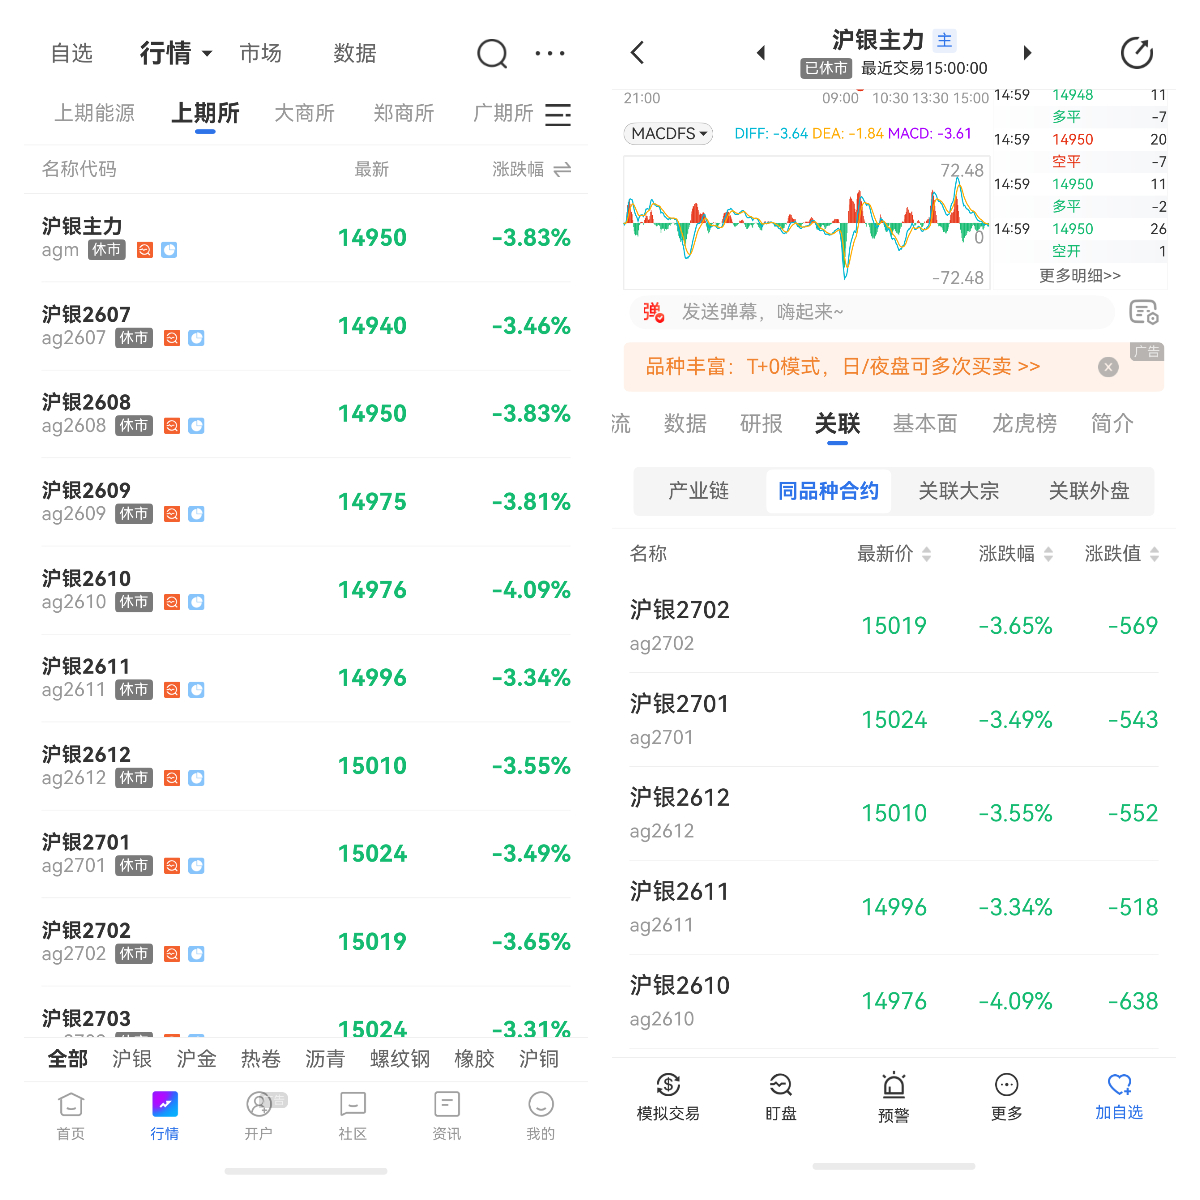Close the advertisement banner

1108,367
